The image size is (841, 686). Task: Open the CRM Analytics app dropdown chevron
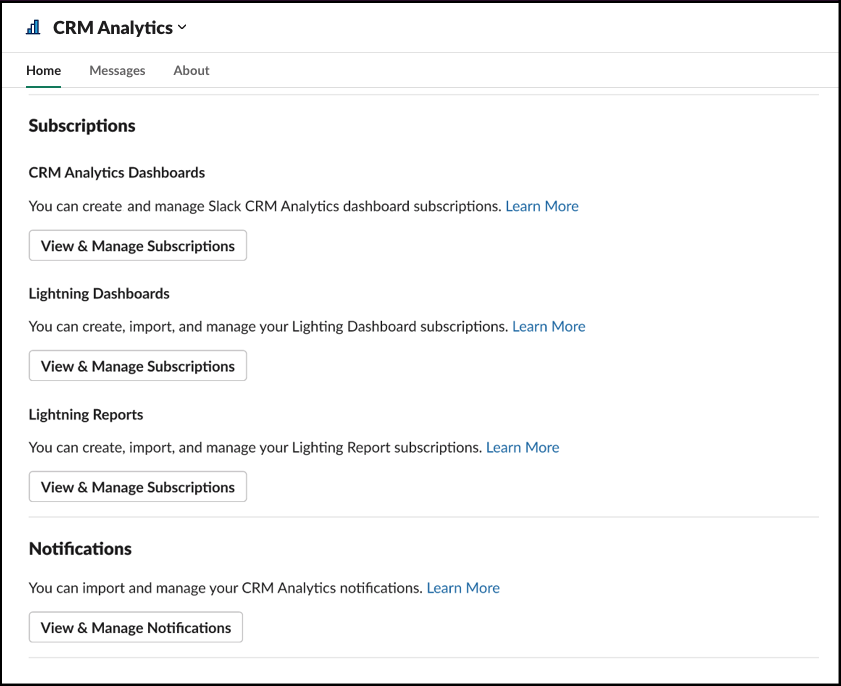tap(182, 28)
